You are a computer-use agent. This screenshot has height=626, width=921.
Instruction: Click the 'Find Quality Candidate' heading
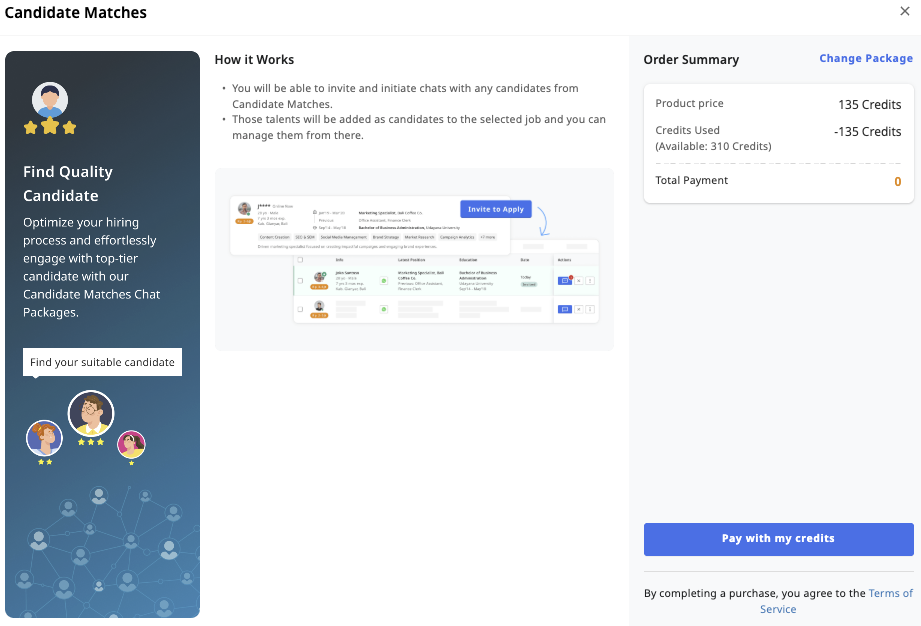[68, 183]
